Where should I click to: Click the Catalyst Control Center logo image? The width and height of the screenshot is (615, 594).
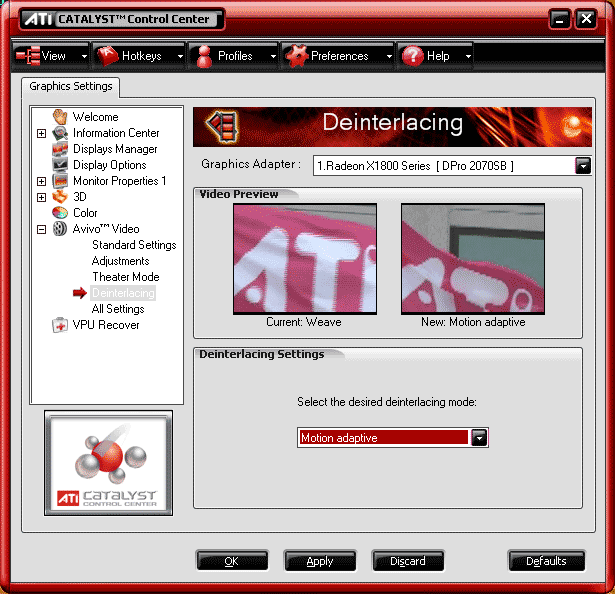(108, 463)
